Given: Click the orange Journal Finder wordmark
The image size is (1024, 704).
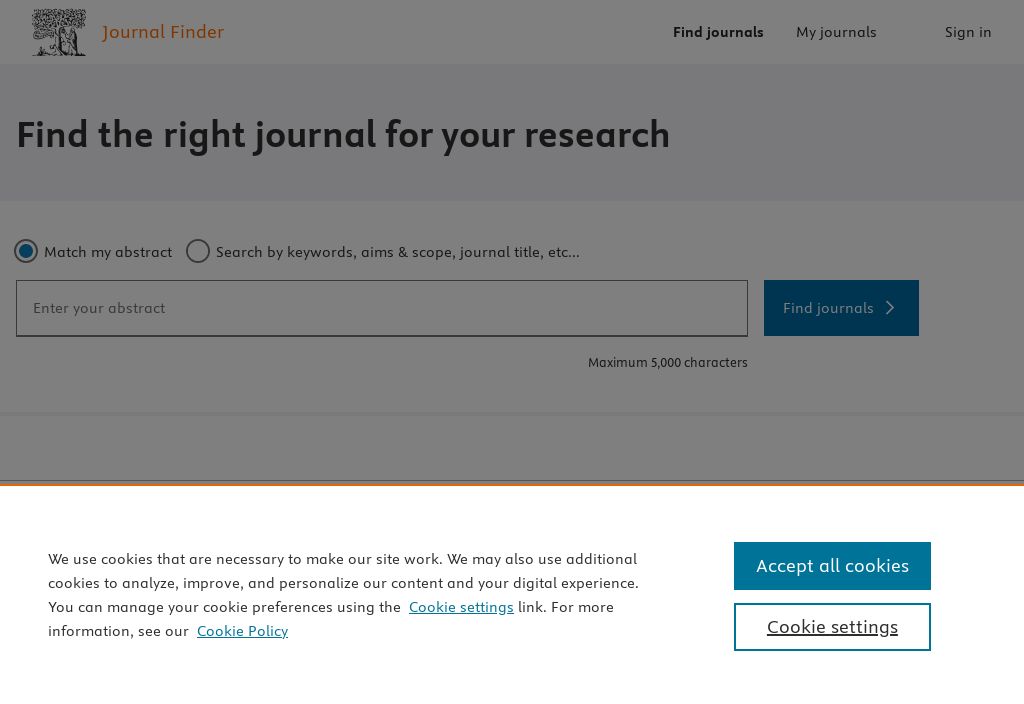Looking at the screenshot, I should coord(163,32).
